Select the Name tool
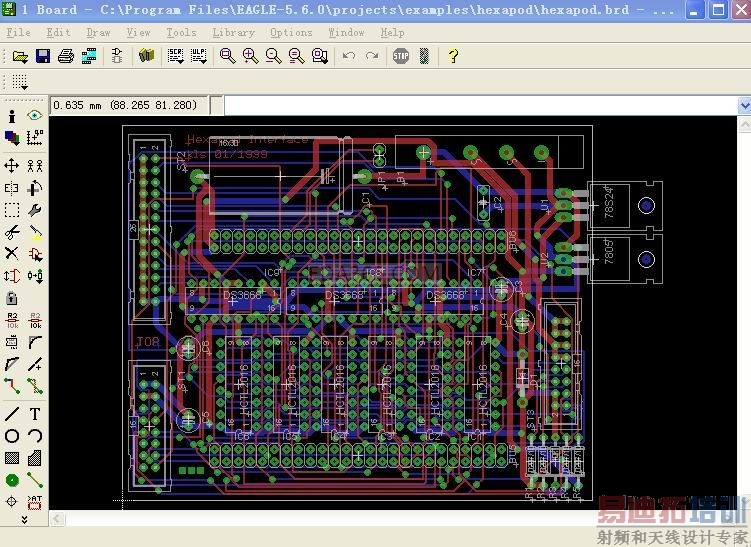This screenshot has height=547, width=751. pos(12,320)
